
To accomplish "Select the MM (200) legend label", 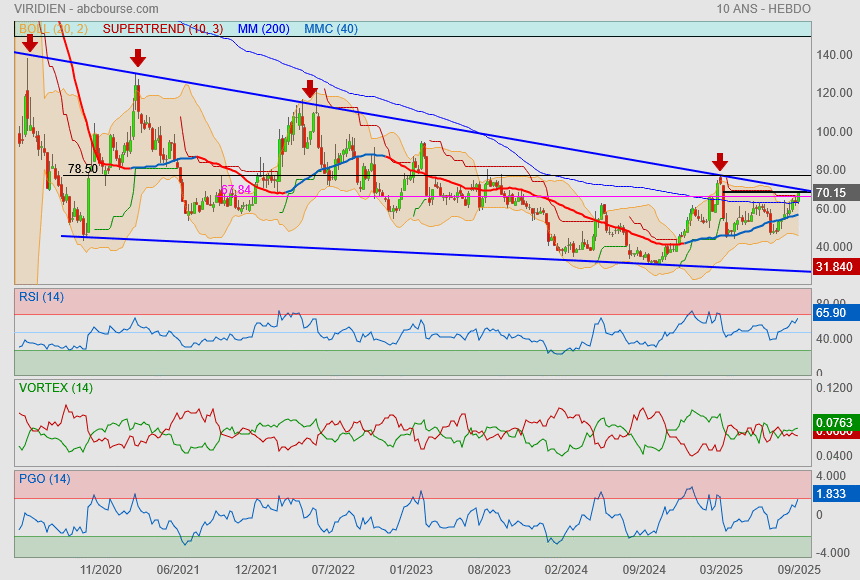I will pyautogui.click(x=263, y=29).
